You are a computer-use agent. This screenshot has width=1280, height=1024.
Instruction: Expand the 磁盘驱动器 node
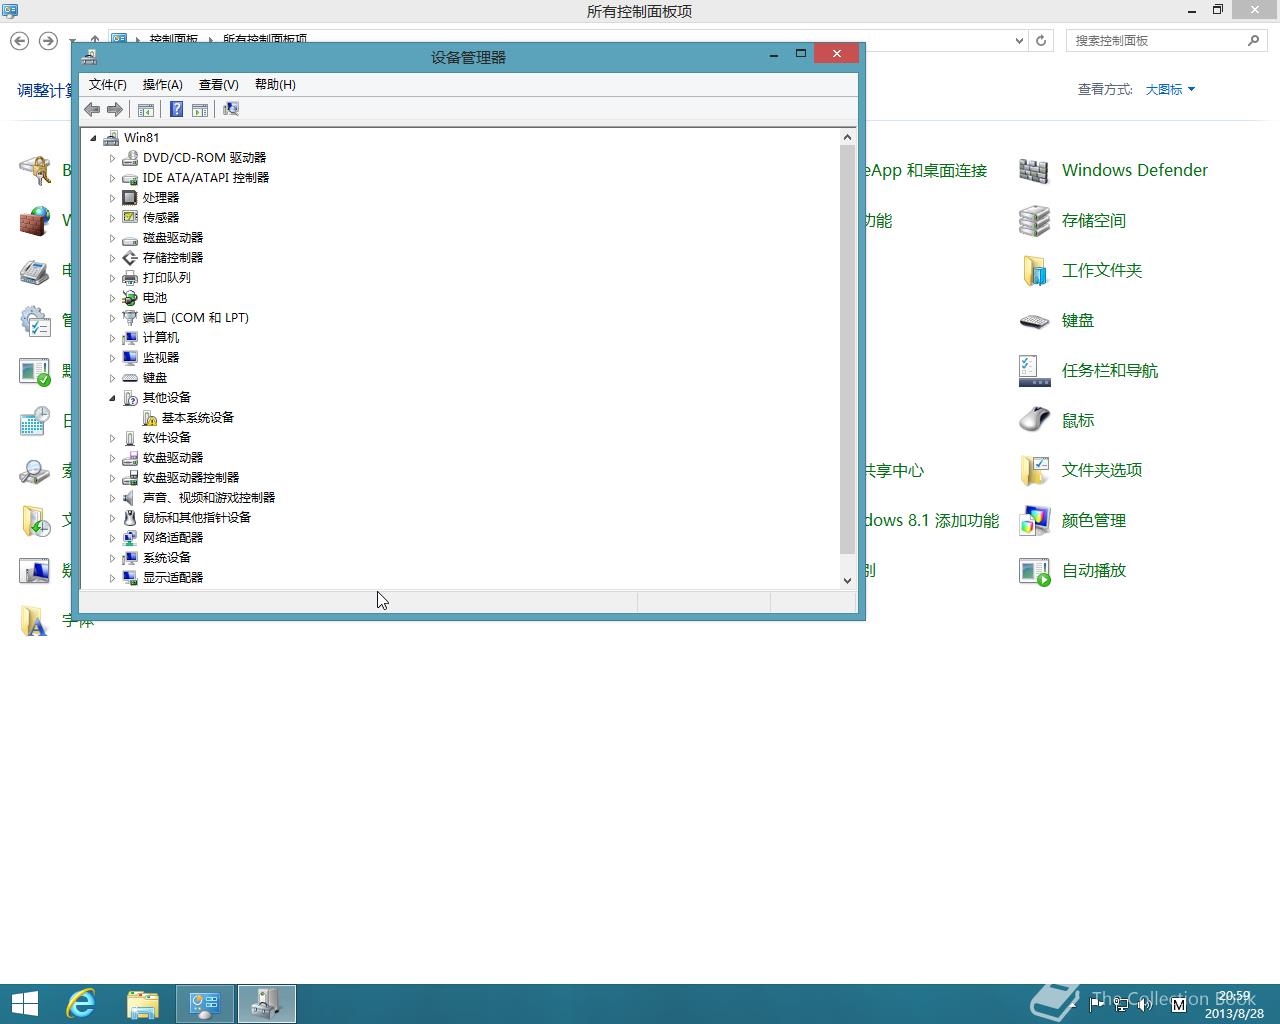pos(112,238)
